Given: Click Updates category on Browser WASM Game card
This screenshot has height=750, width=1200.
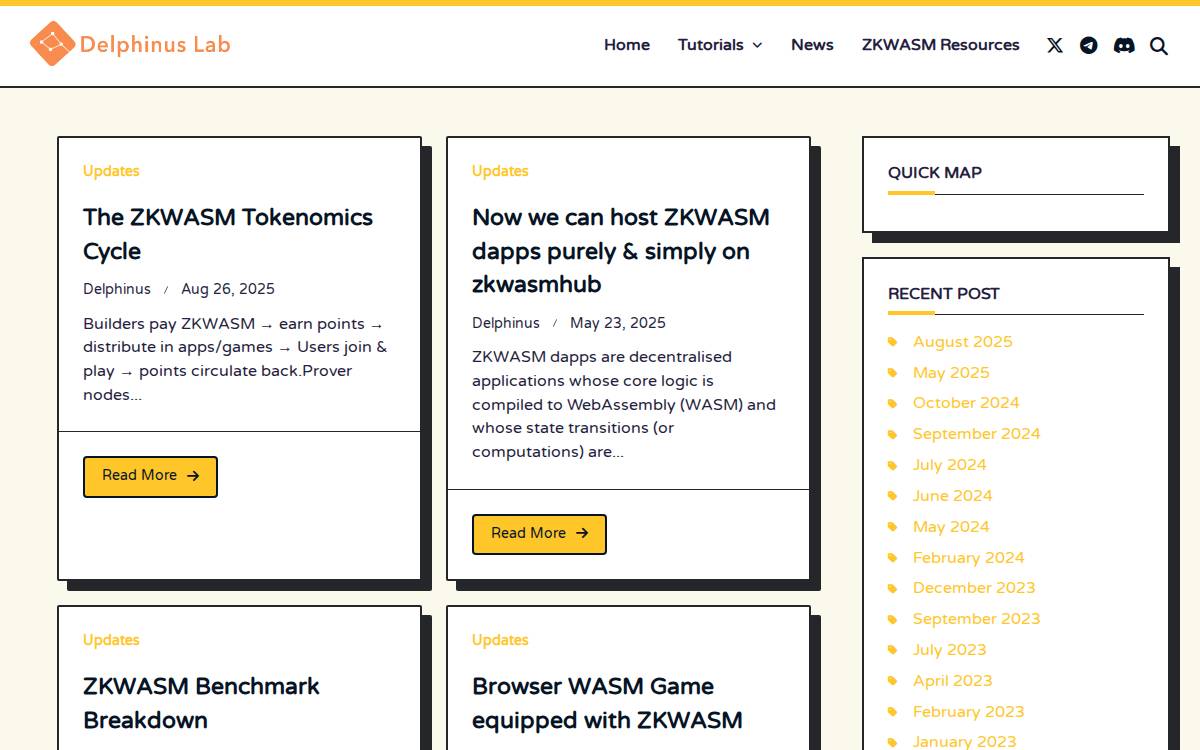Looking at the screenshot, I should 500,640.
